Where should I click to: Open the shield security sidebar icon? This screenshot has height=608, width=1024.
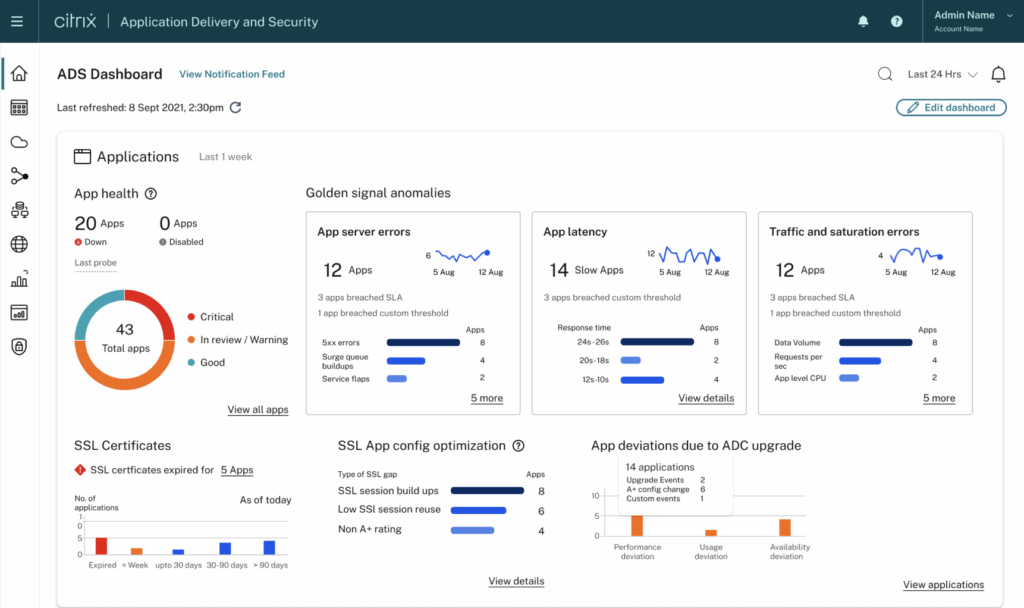[x=19, y=346]
